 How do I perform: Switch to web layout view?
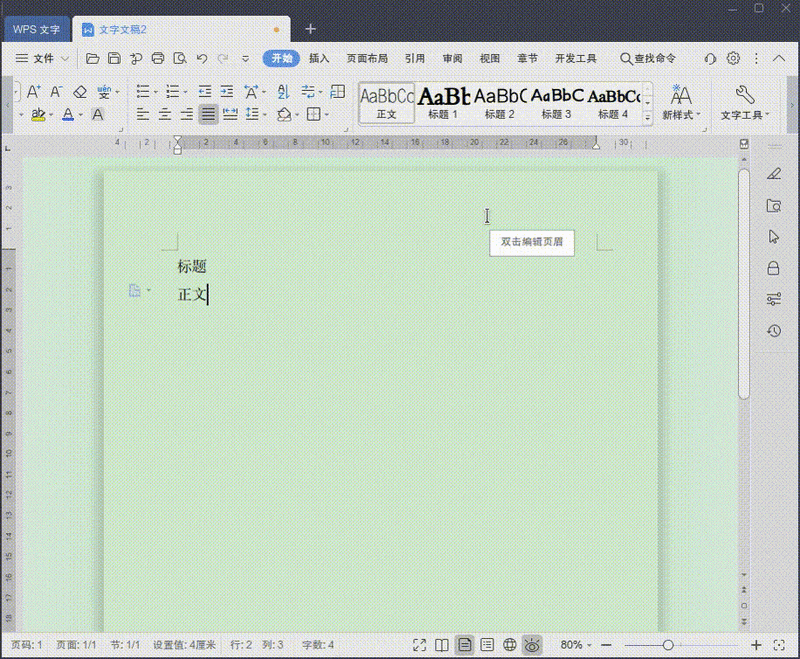tap(510, 645)
